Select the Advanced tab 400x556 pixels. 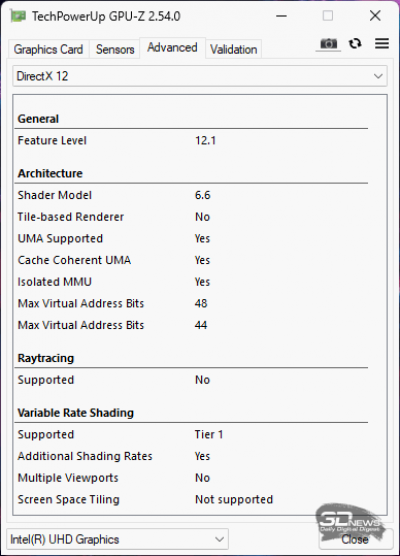pos(172,48)
